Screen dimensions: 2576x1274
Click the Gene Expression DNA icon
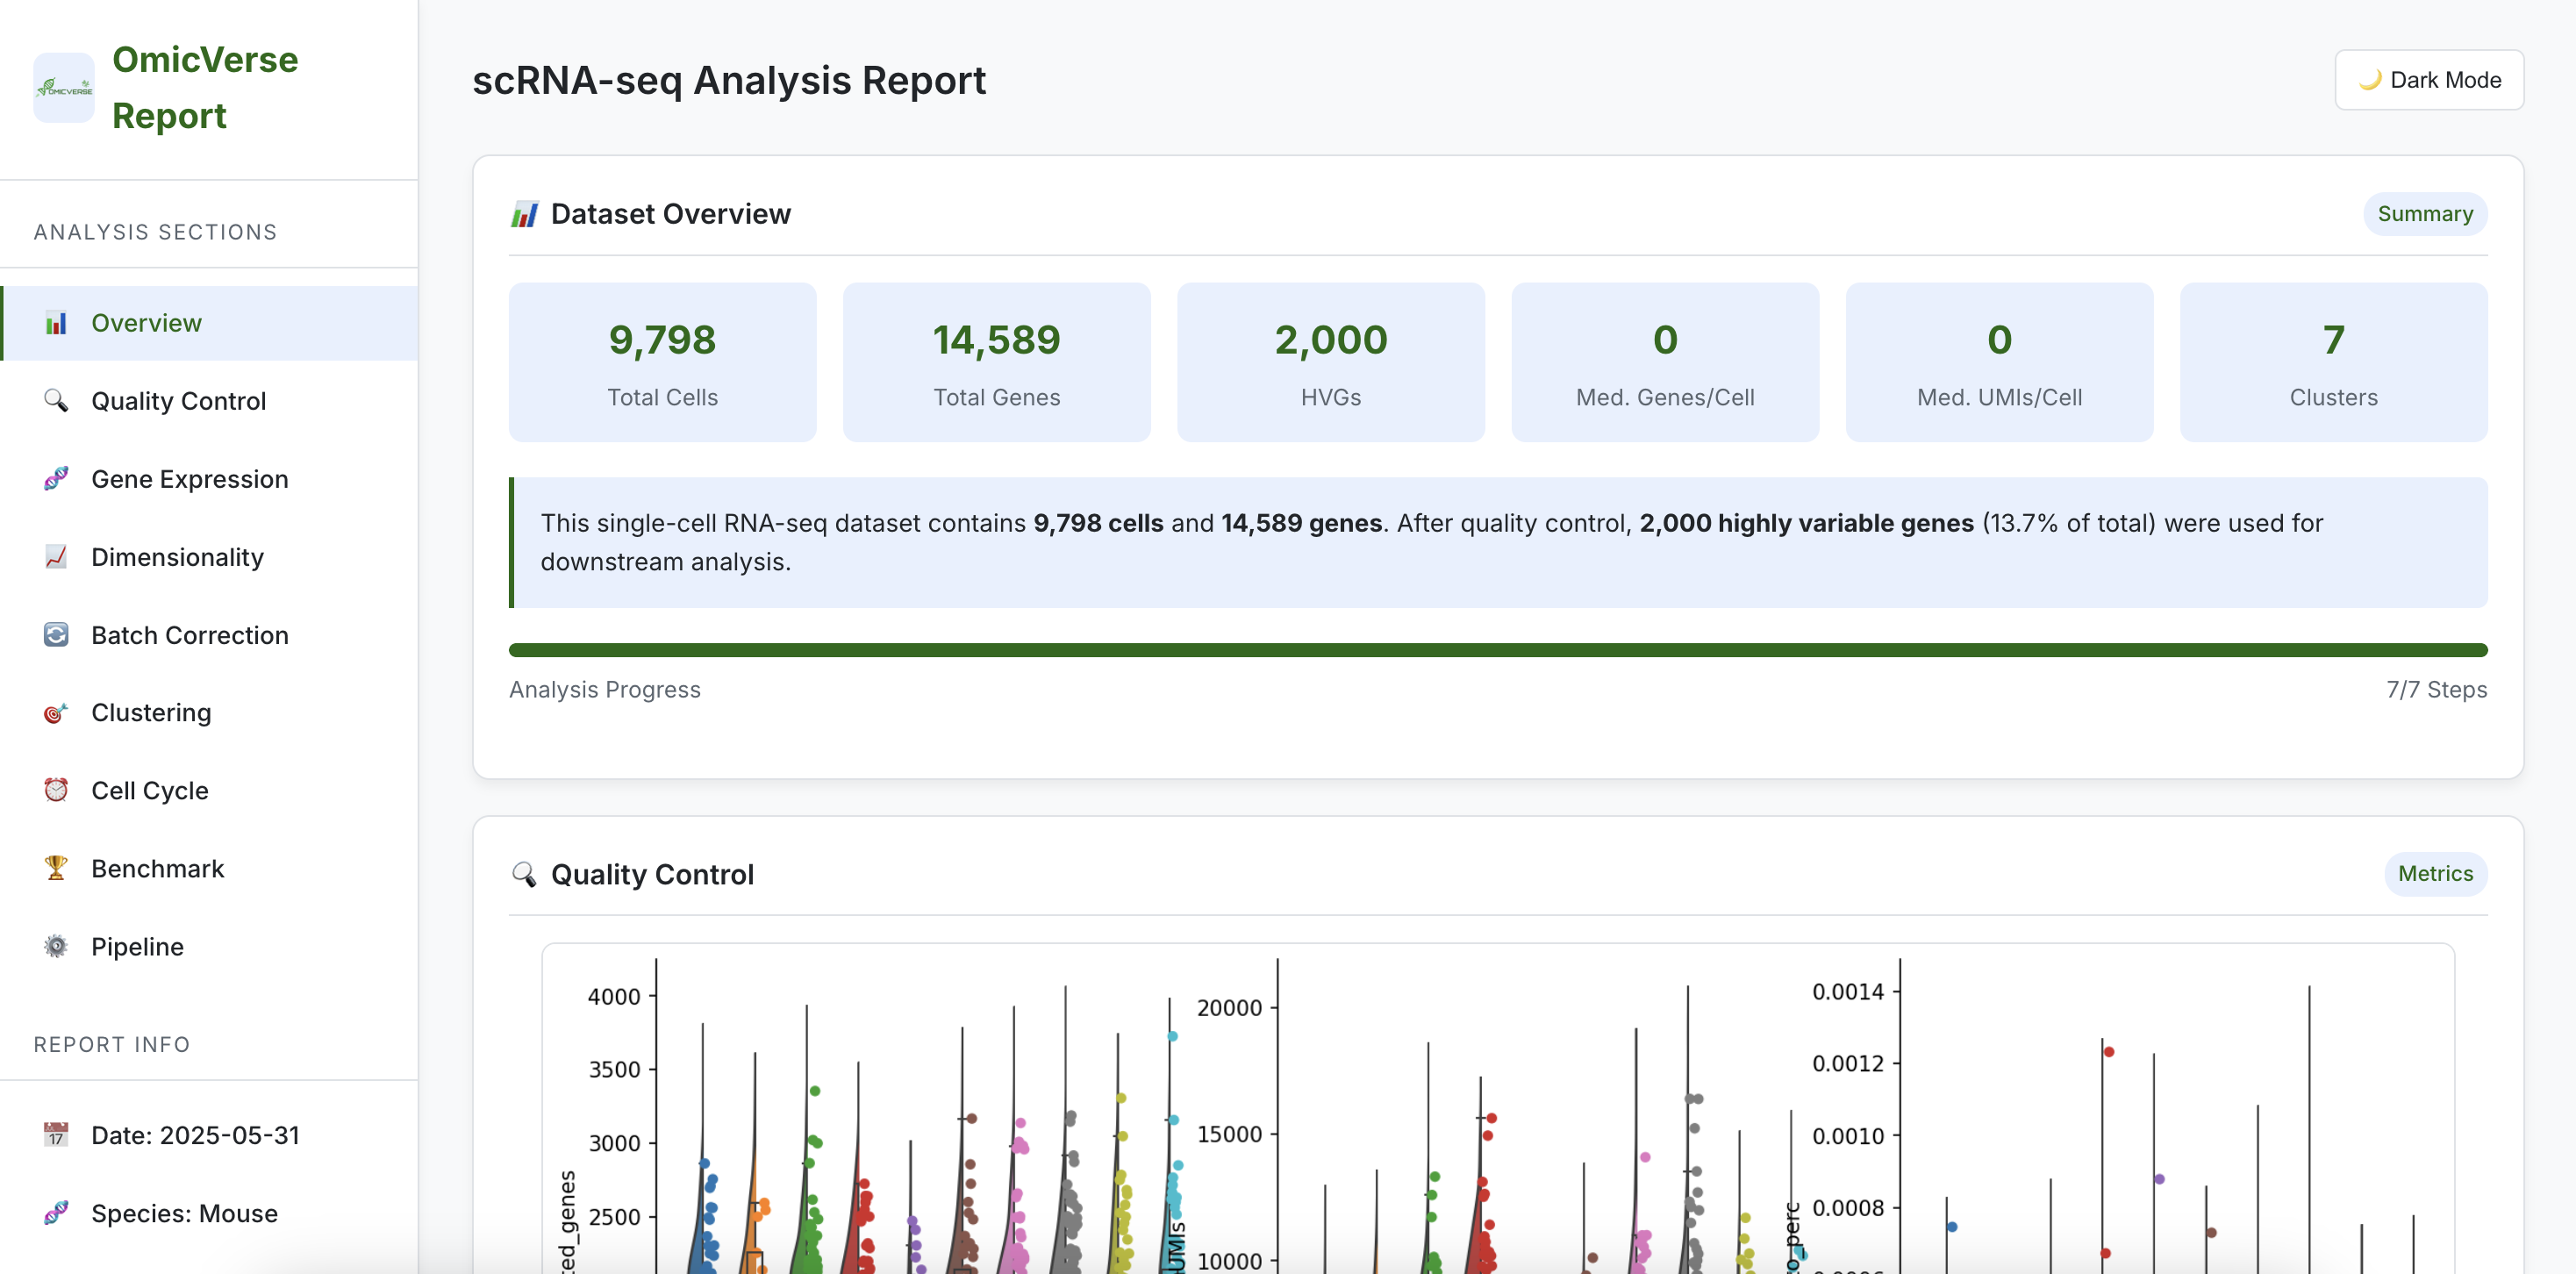pos(56,479)
